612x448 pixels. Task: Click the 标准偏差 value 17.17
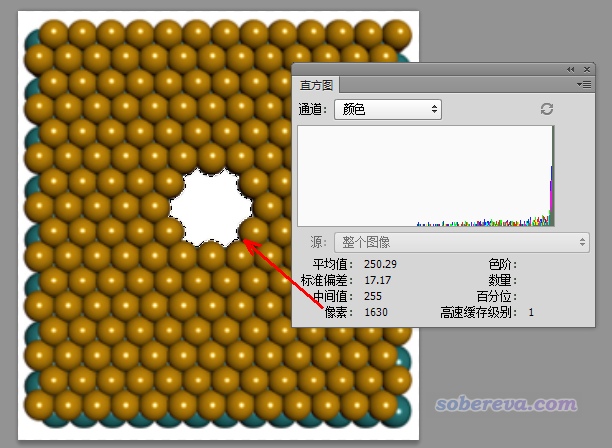tap(376, 280)
